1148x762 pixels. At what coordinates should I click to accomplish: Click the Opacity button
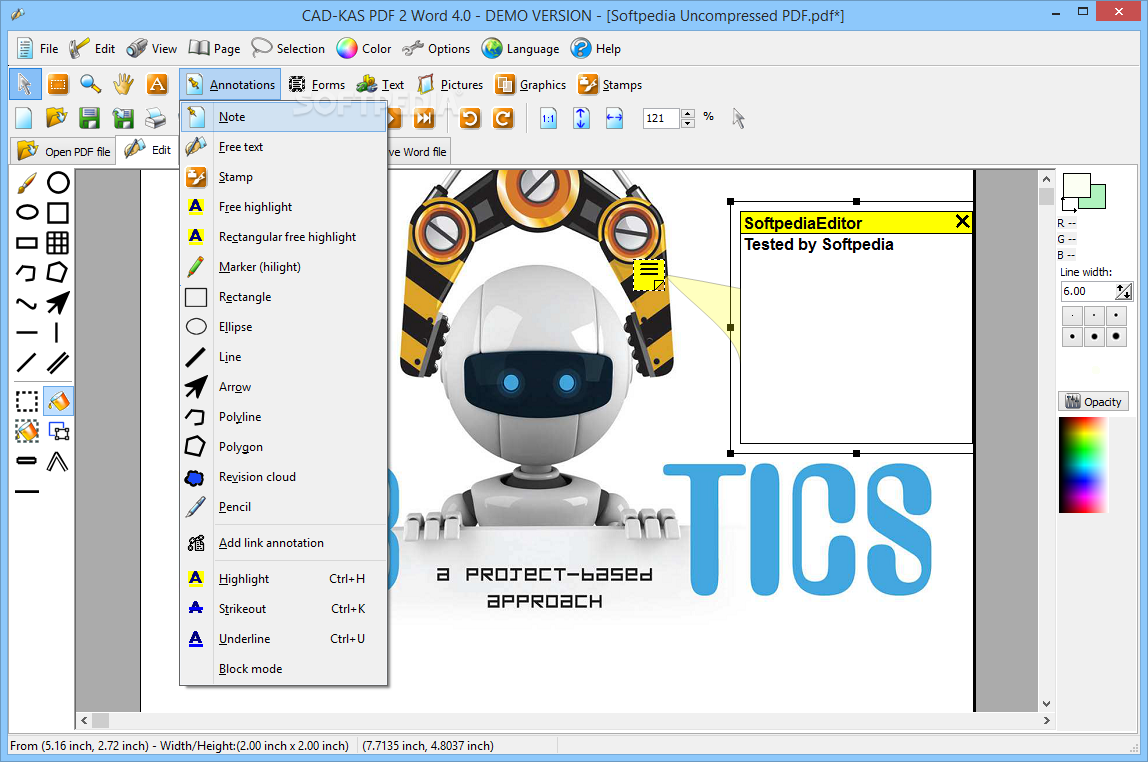click(1093, 401)
